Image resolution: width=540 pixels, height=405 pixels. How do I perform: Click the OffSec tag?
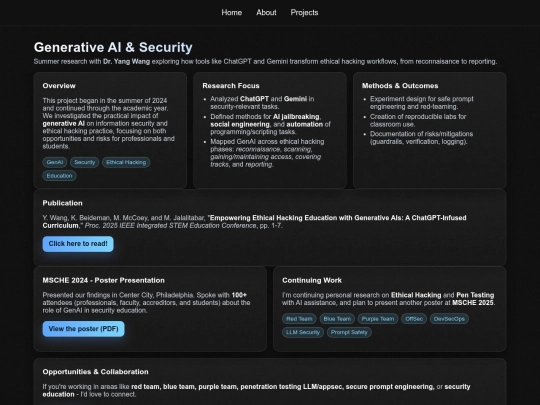414,319
